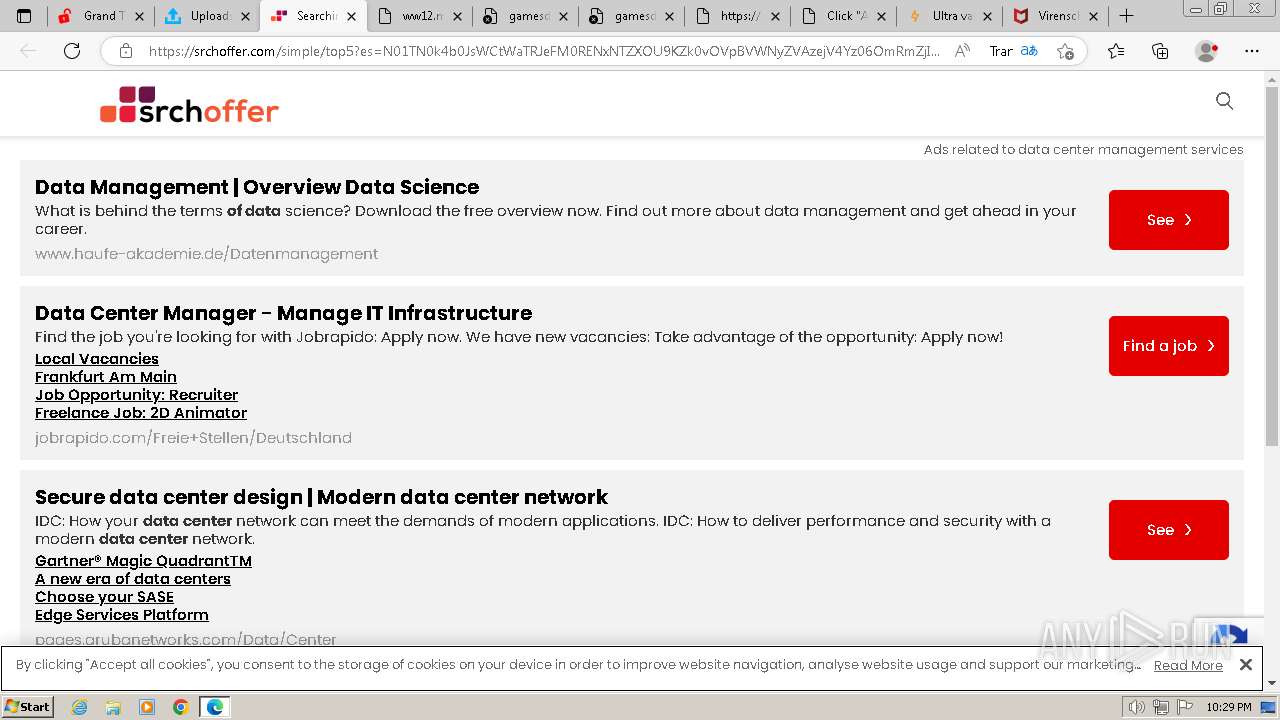Screen dimensions: 1280x720
Task: Click the translate icon in address bar
Action: click(x=1029, y=51)
